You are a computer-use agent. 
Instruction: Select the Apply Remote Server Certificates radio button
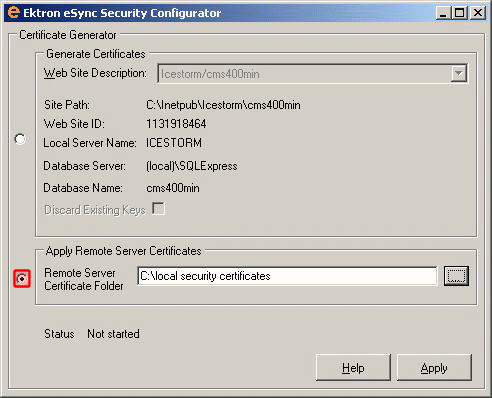click(22, 278)
